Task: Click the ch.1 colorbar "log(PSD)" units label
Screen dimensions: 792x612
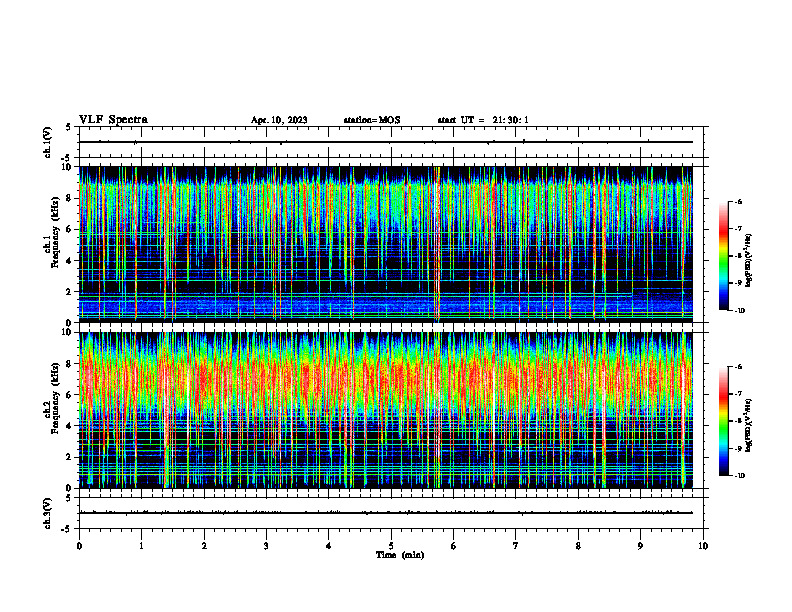Action: [x=749, y=261]
